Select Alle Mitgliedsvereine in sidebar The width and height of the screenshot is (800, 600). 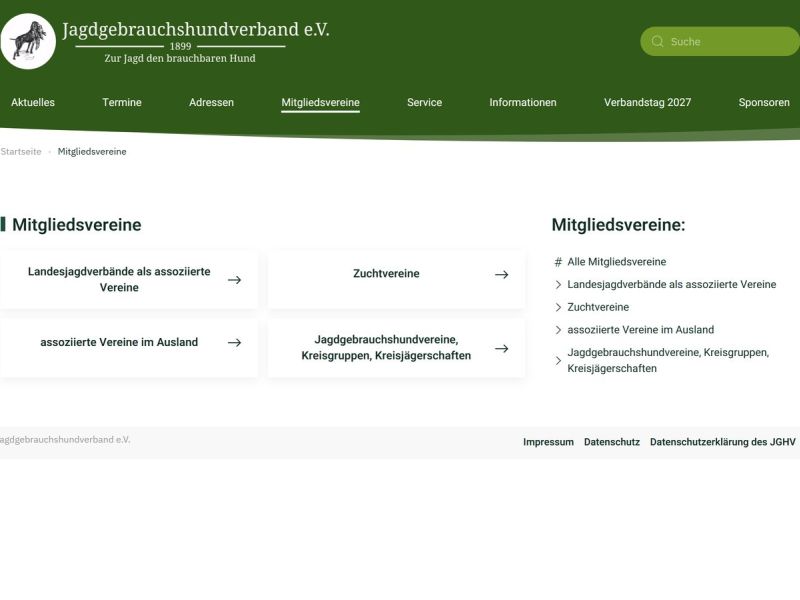617,262
